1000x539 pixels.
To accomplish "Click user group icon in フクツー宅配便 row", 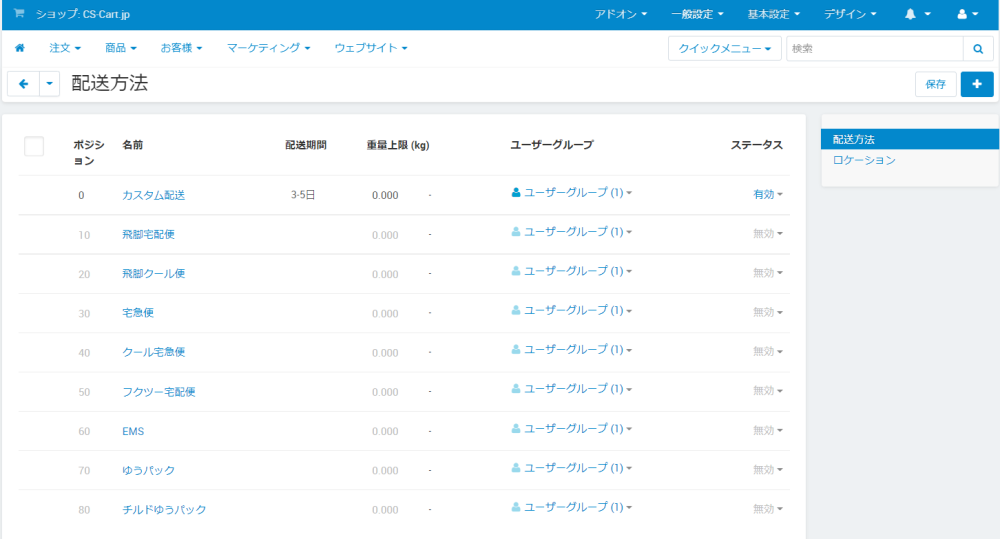I will click(516, 388).
